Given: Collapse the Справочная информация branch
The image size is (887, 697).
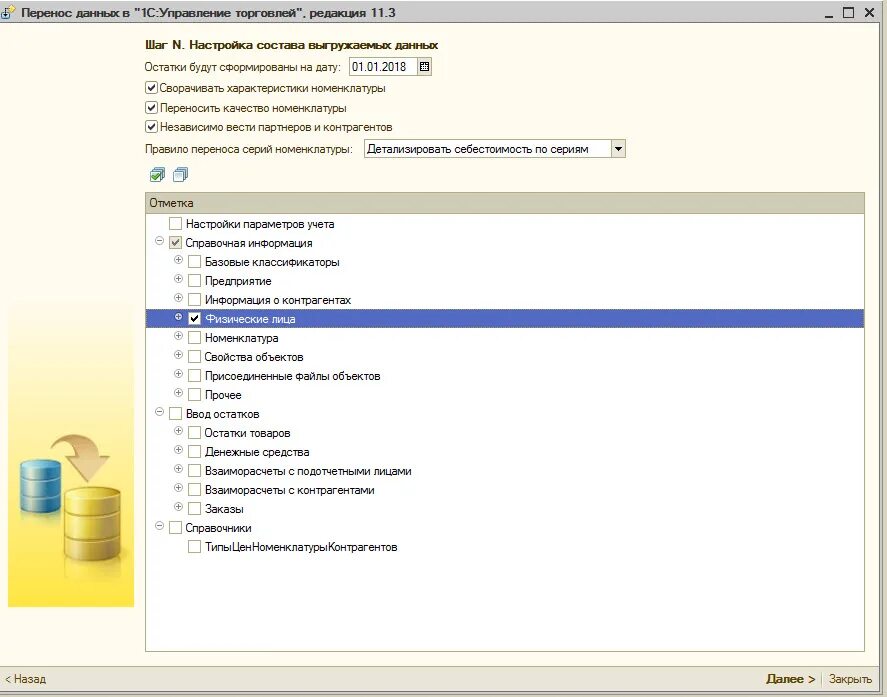Looking at the screenshot, I should point(160,241).
